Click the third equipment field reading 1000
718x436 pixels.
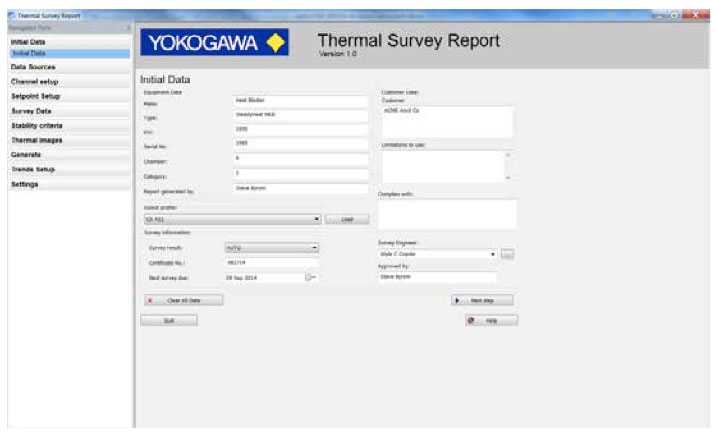[300, 130]
